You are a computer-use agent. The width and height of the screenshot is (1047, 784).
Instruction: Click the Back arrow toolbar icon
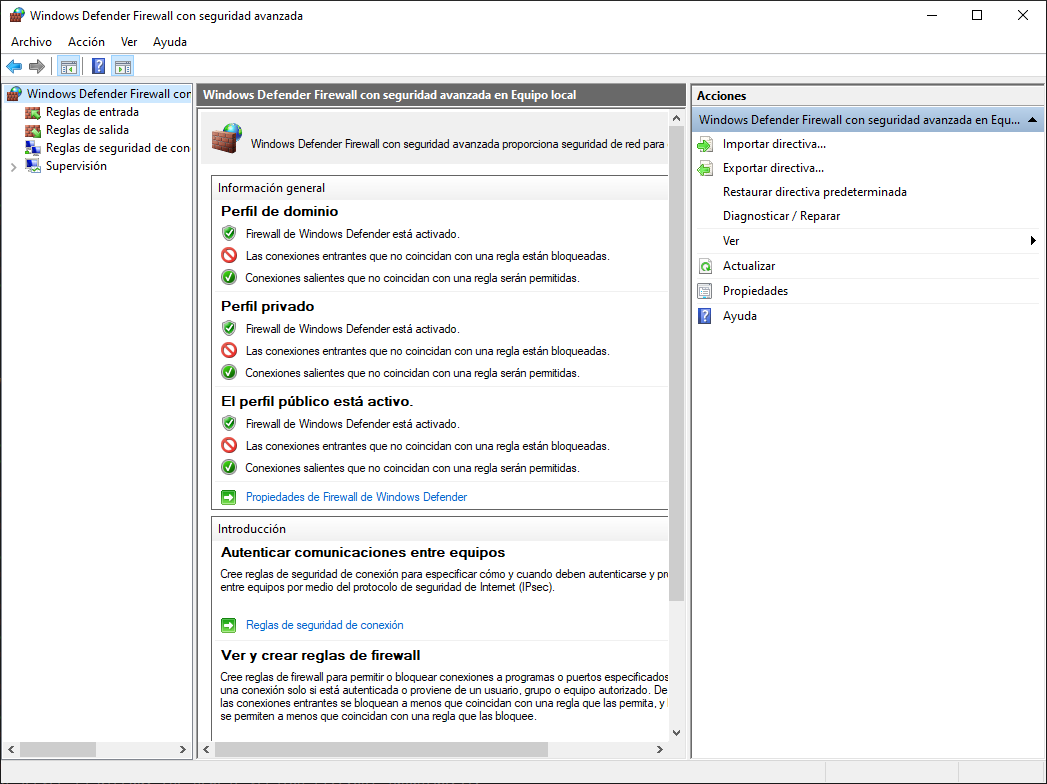(x=14, y=66)
